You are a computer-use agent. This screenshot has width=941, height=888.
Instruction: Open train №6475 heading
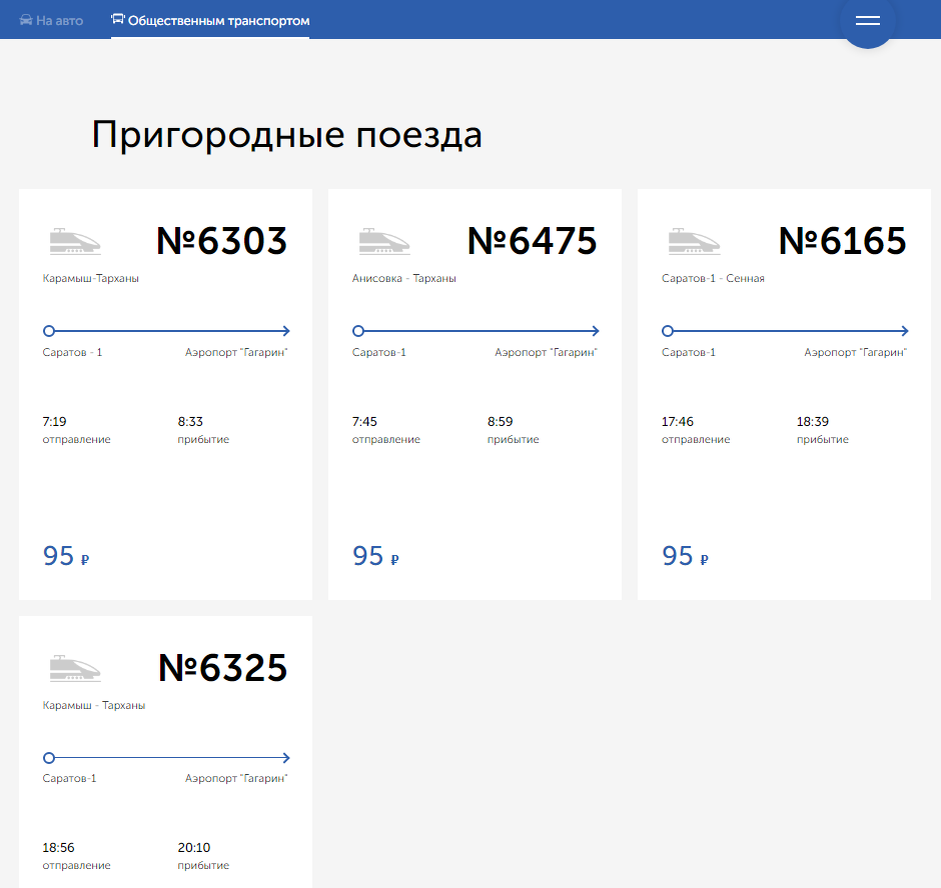pos(532,241)
